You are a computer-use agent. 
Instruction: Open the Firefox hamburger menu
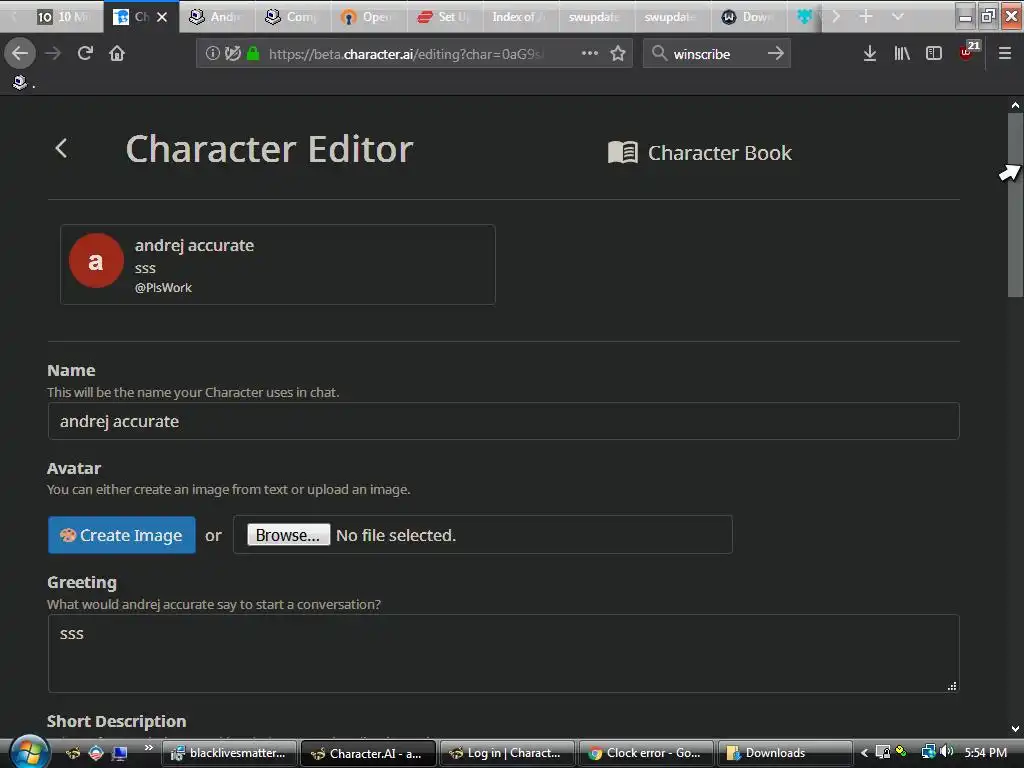pyautogui.click(x=1005, y=53)
